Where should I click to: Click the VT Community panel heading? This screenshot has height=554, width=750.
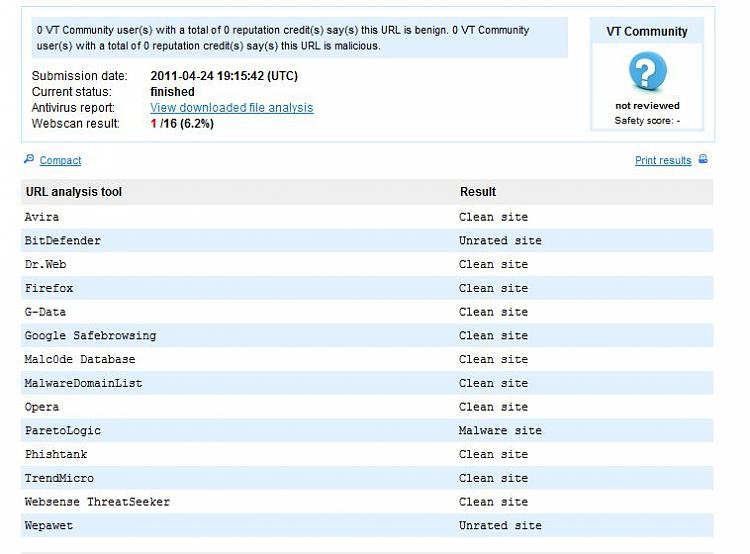[647, 32]
